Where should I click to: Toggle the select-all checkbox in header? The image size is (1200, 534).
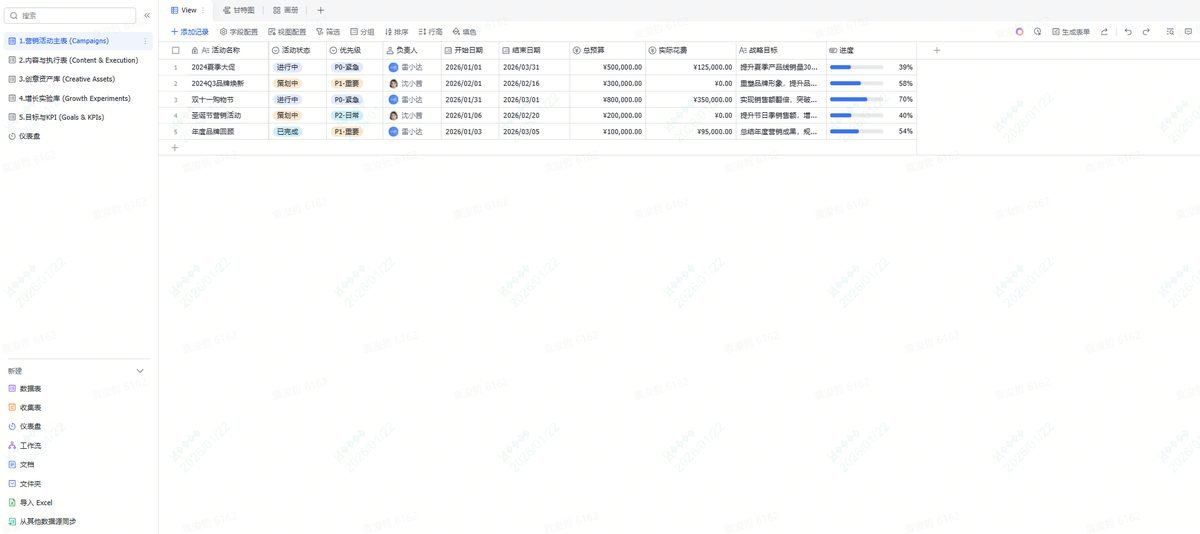coord(175,49)
